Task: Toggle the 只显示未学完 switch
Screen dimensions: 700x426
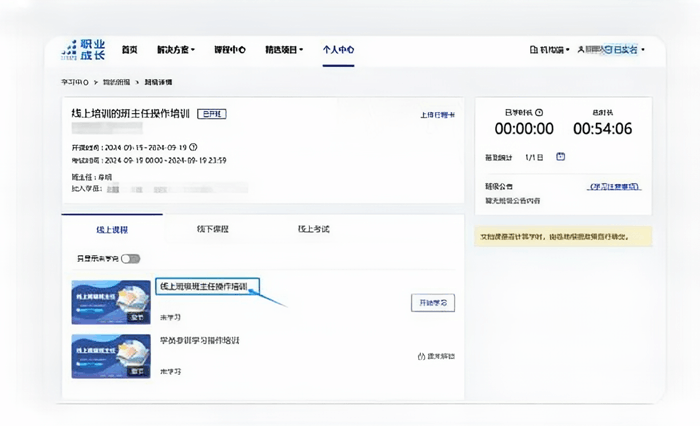Action: click(130, 258)
